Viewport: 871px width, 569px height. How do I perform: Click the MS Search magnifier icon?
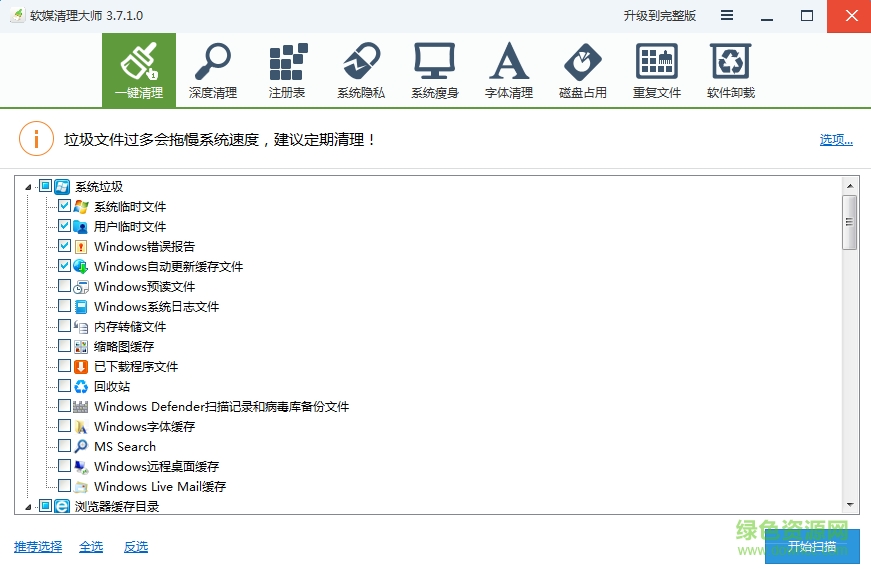click(81, 446)
